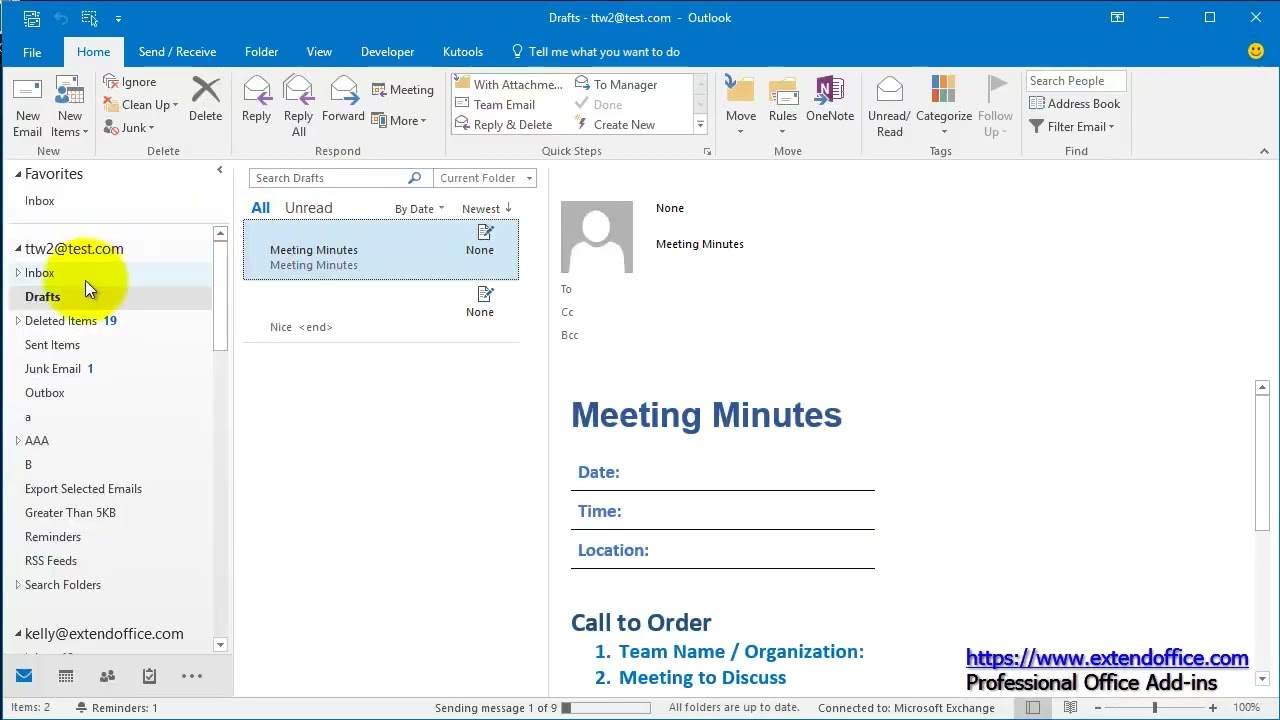Screen dimensions: 1280x720
Task: Select the Sent Items folder
Action: (x=52, y=345)
